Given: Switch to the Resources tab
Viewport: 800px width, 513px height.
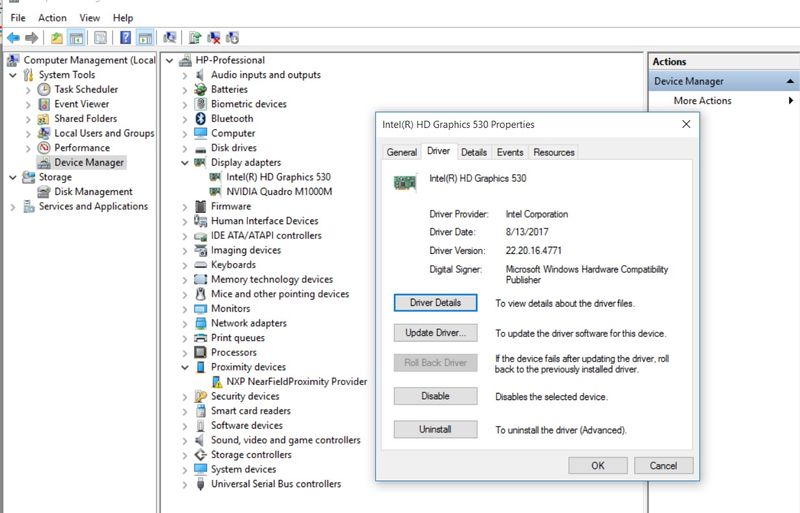Looking at the screenshot, I should [x=554, y=152].
